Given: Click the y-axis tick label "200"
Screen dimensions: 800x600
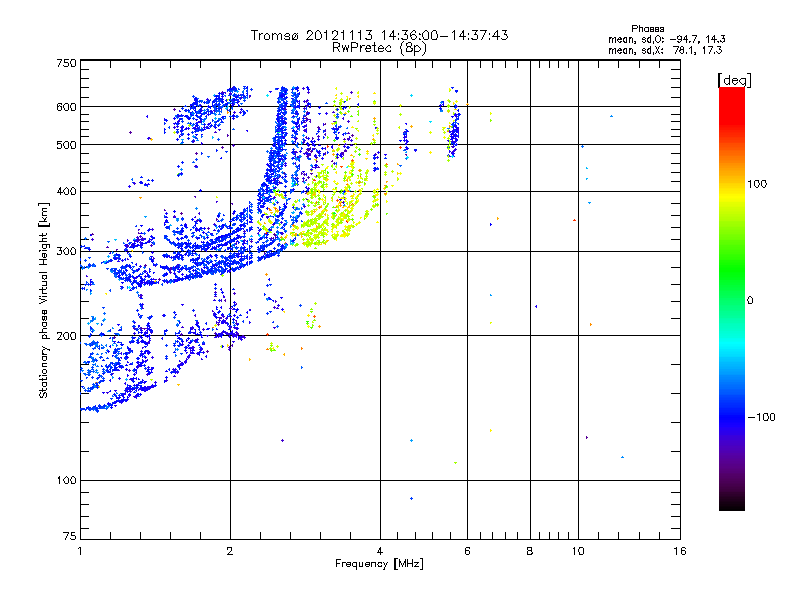Looking at the screenshot, I should click(66, 336).
